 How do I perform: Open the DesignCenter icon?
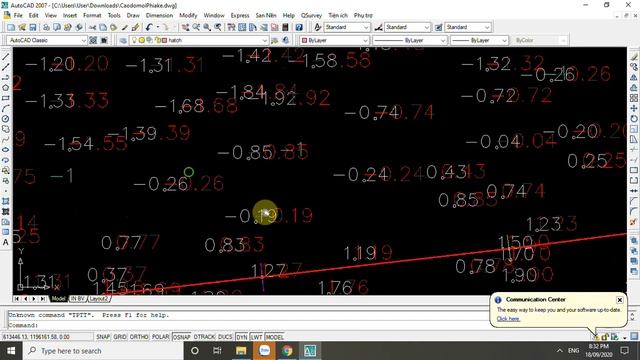tap(242, 27)
